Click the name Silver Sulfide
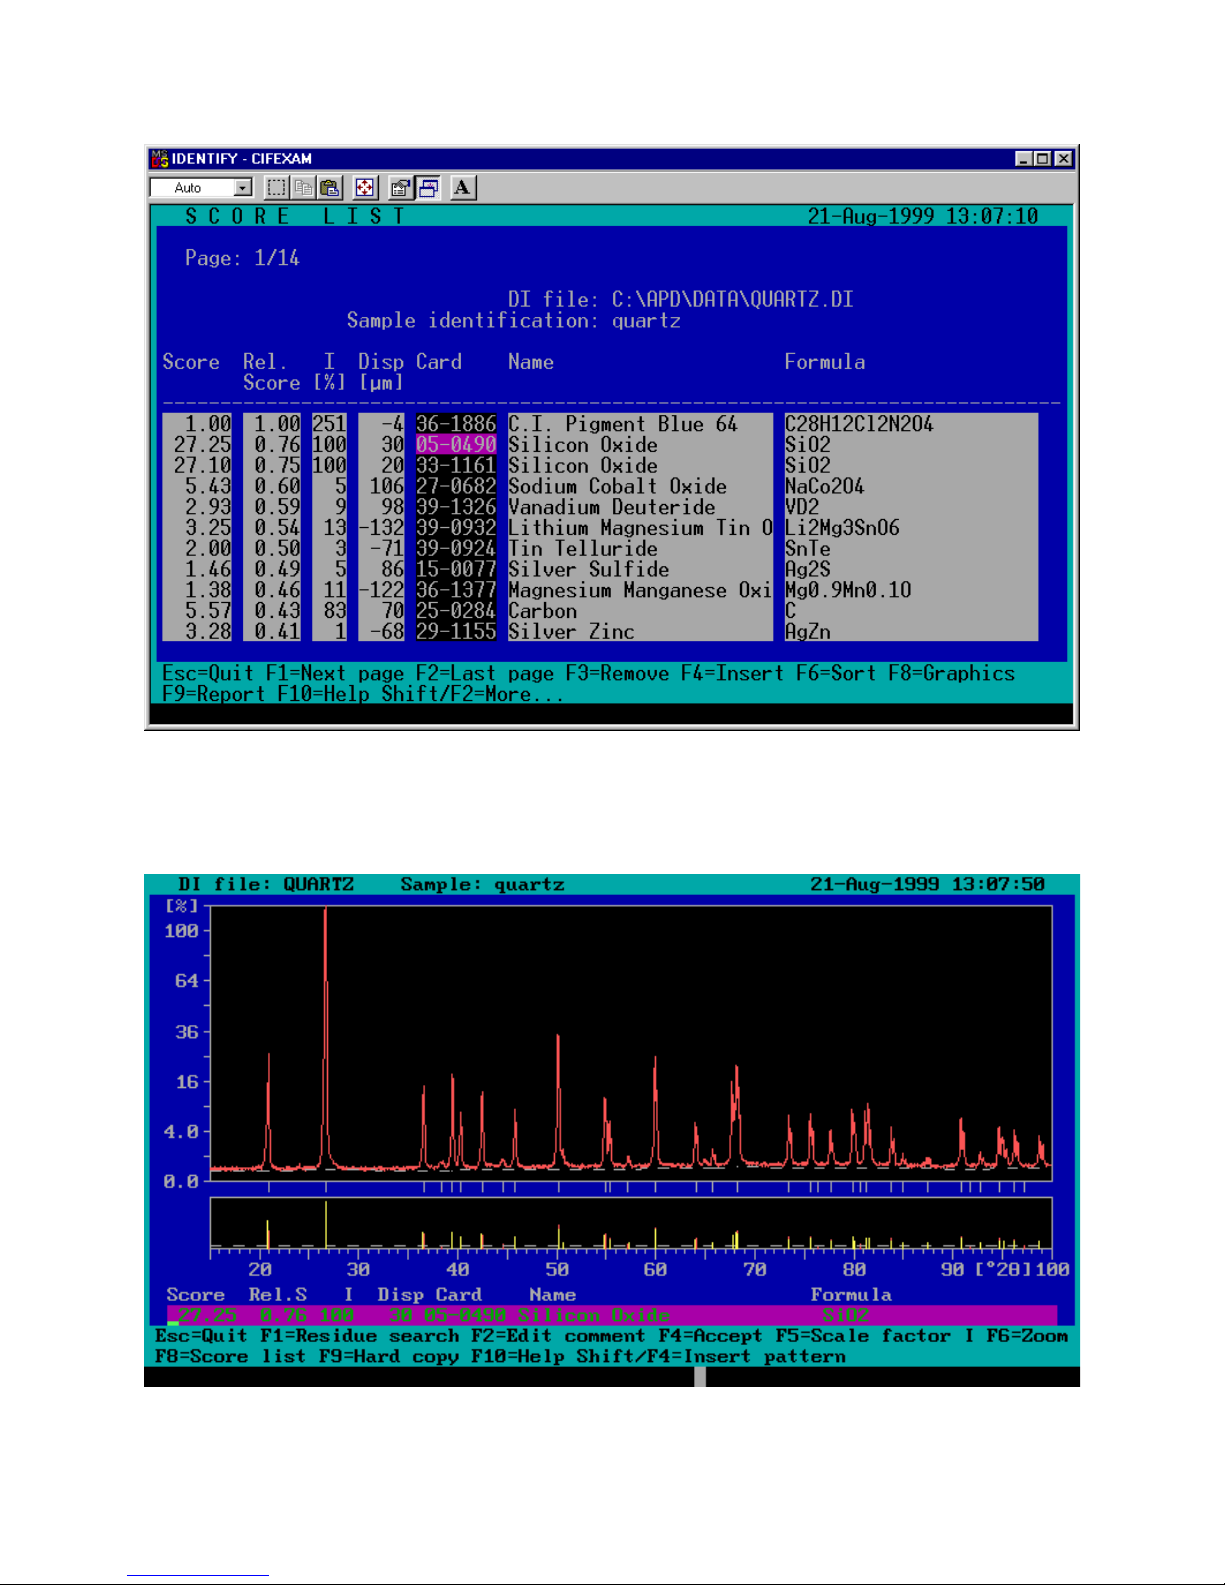 click(x=589, y=569)
